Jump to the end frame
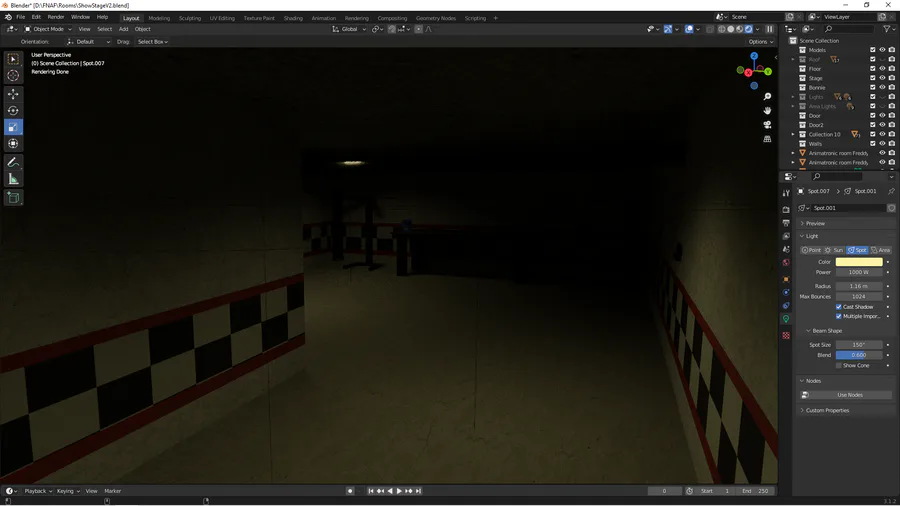Screen dimensions: 900x506 coord(418,491)
